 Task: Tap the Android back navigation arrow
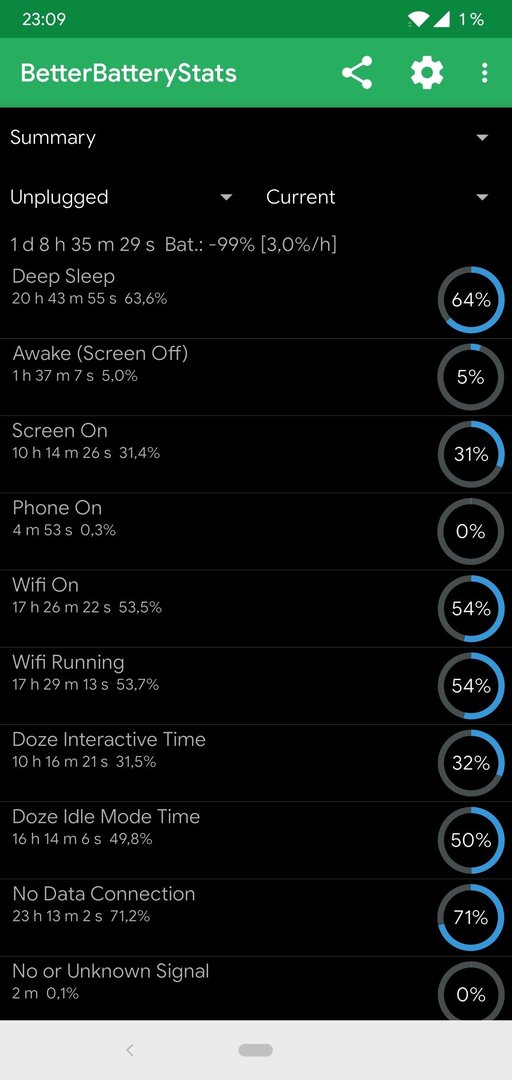(x=130, y=1050)
